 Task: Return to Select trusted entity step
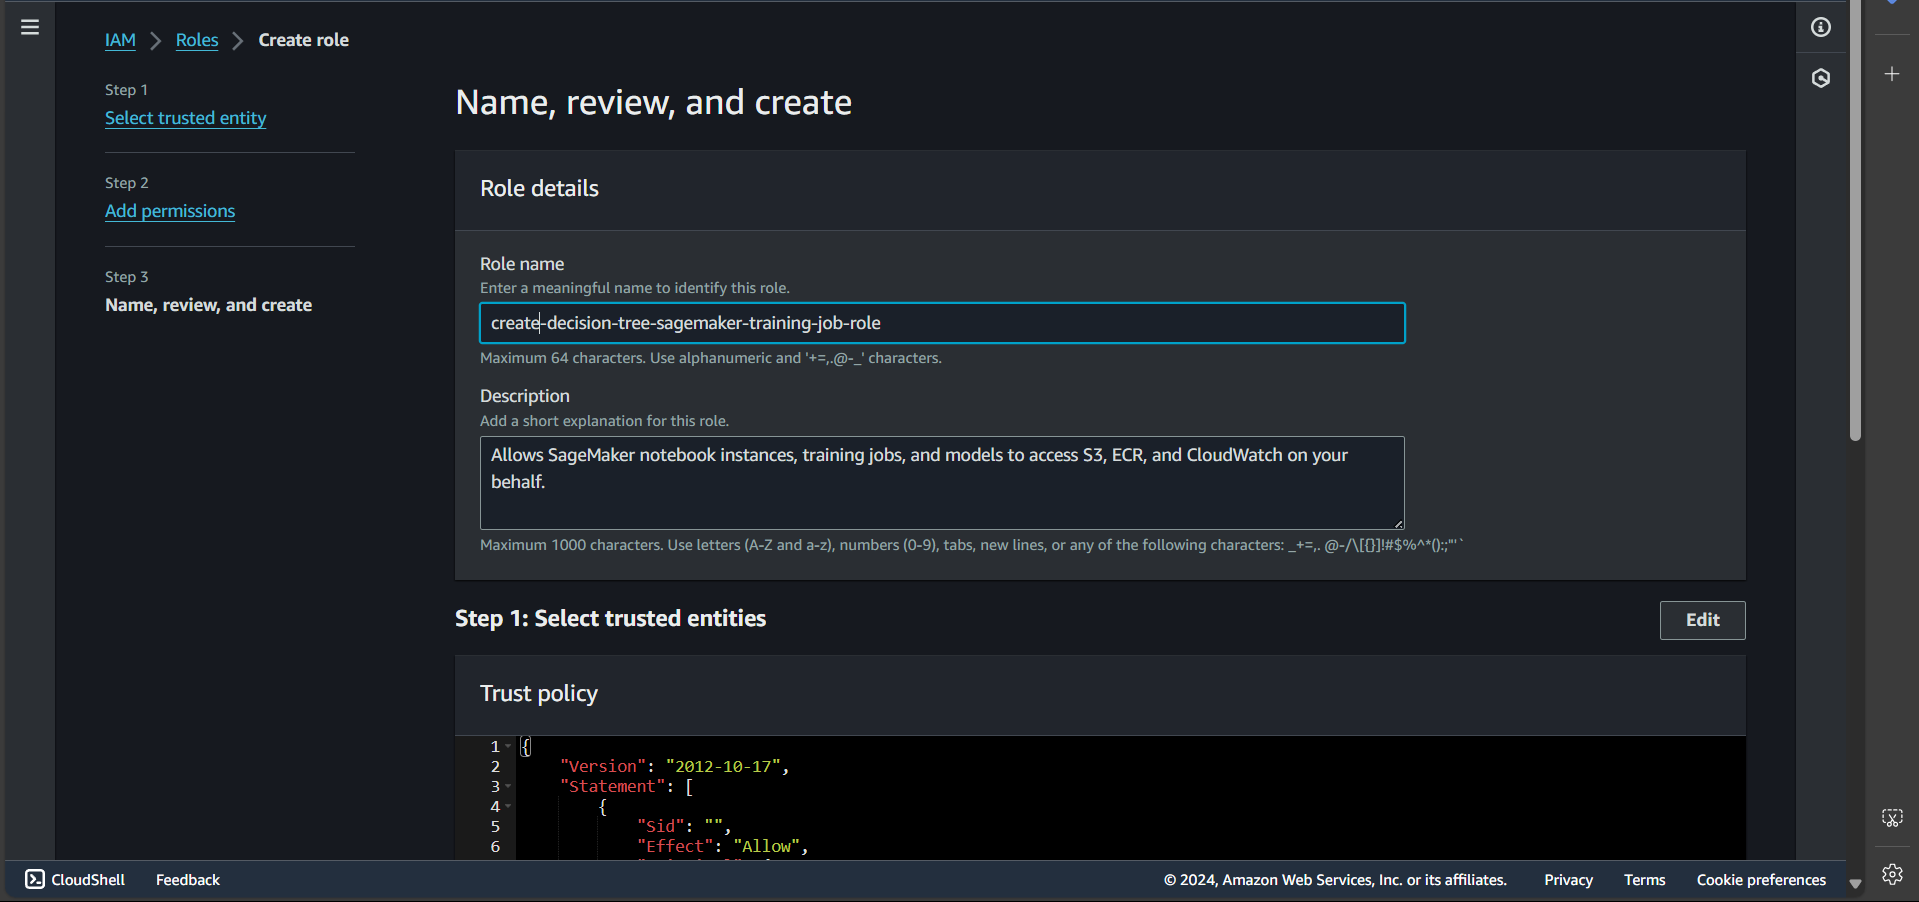point(185,118)
